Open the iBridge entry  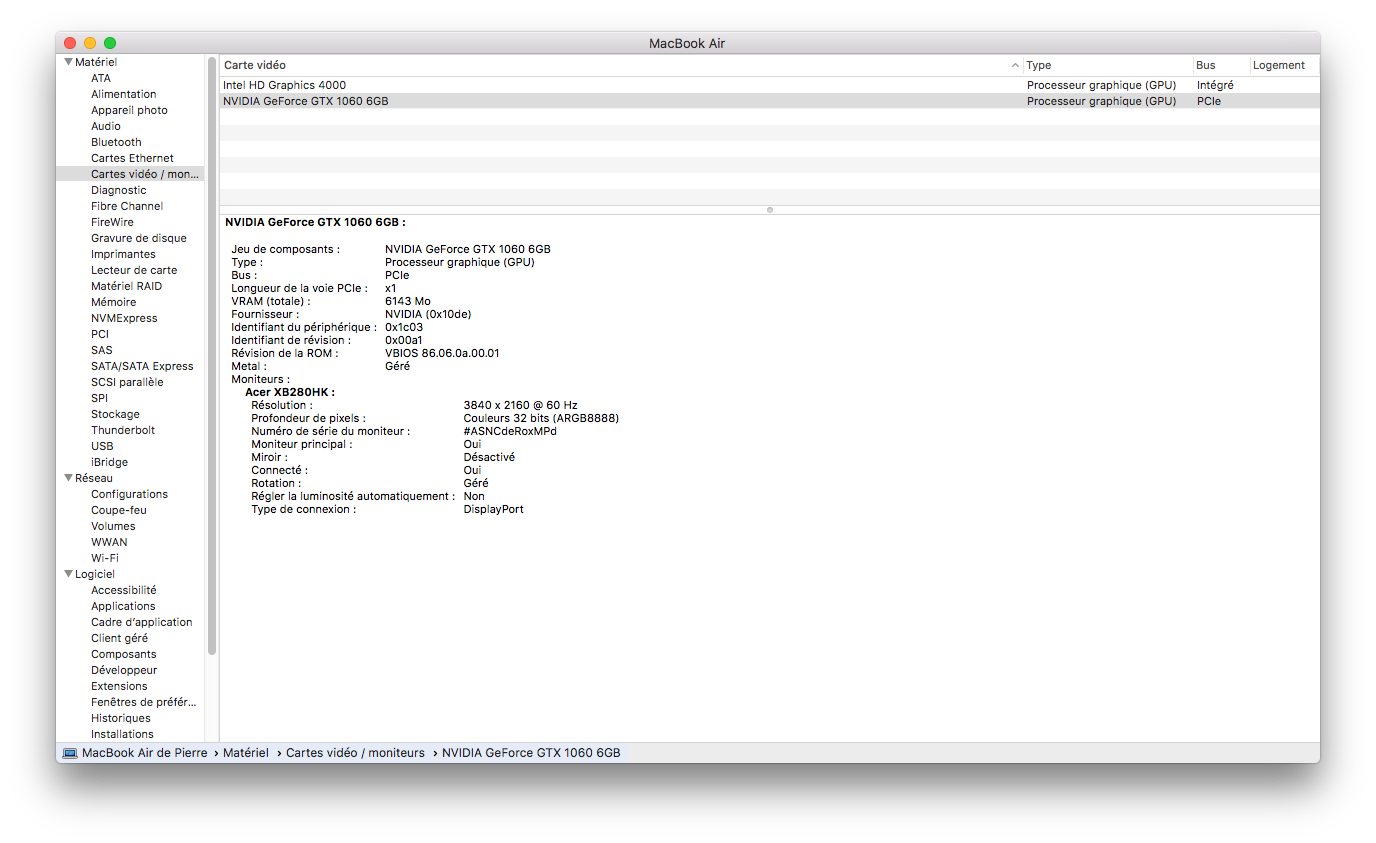click(109, 462)
